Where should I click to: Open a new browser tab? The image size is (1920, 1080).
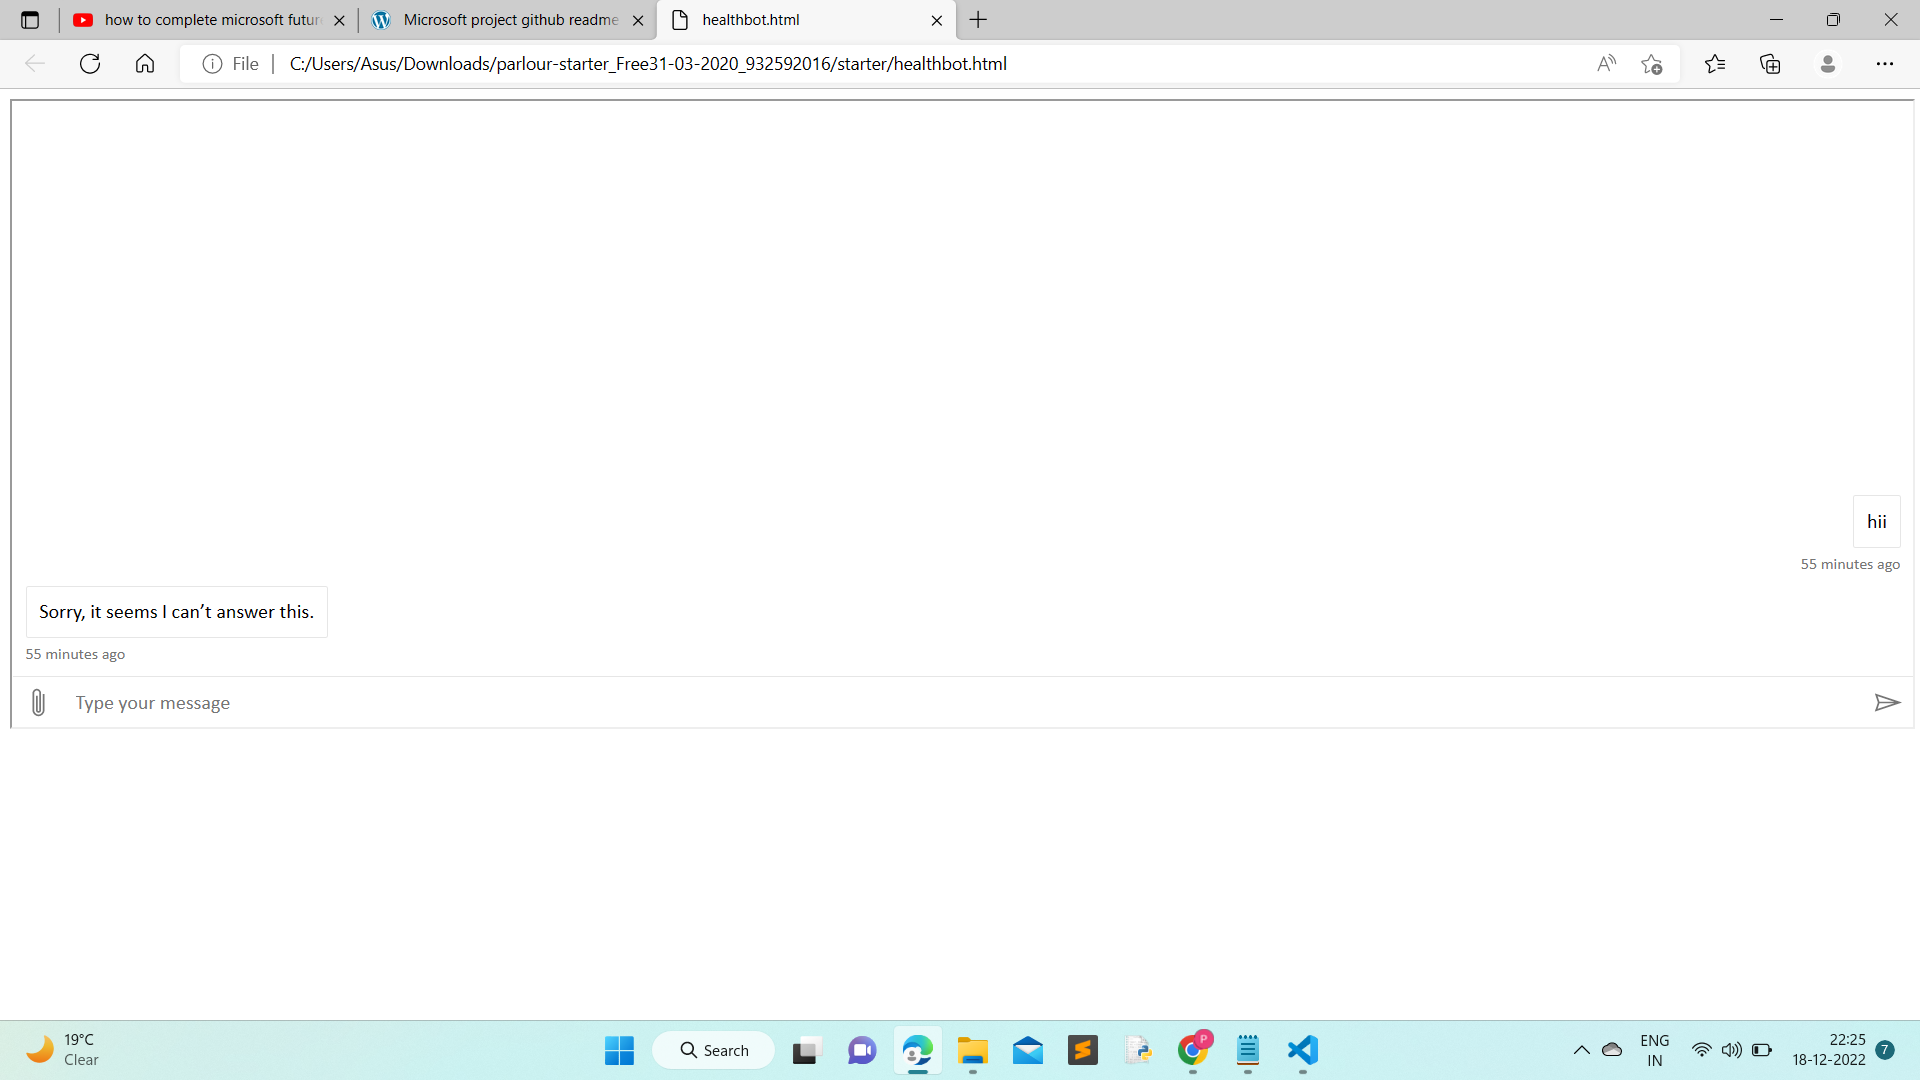coord(978,20)
